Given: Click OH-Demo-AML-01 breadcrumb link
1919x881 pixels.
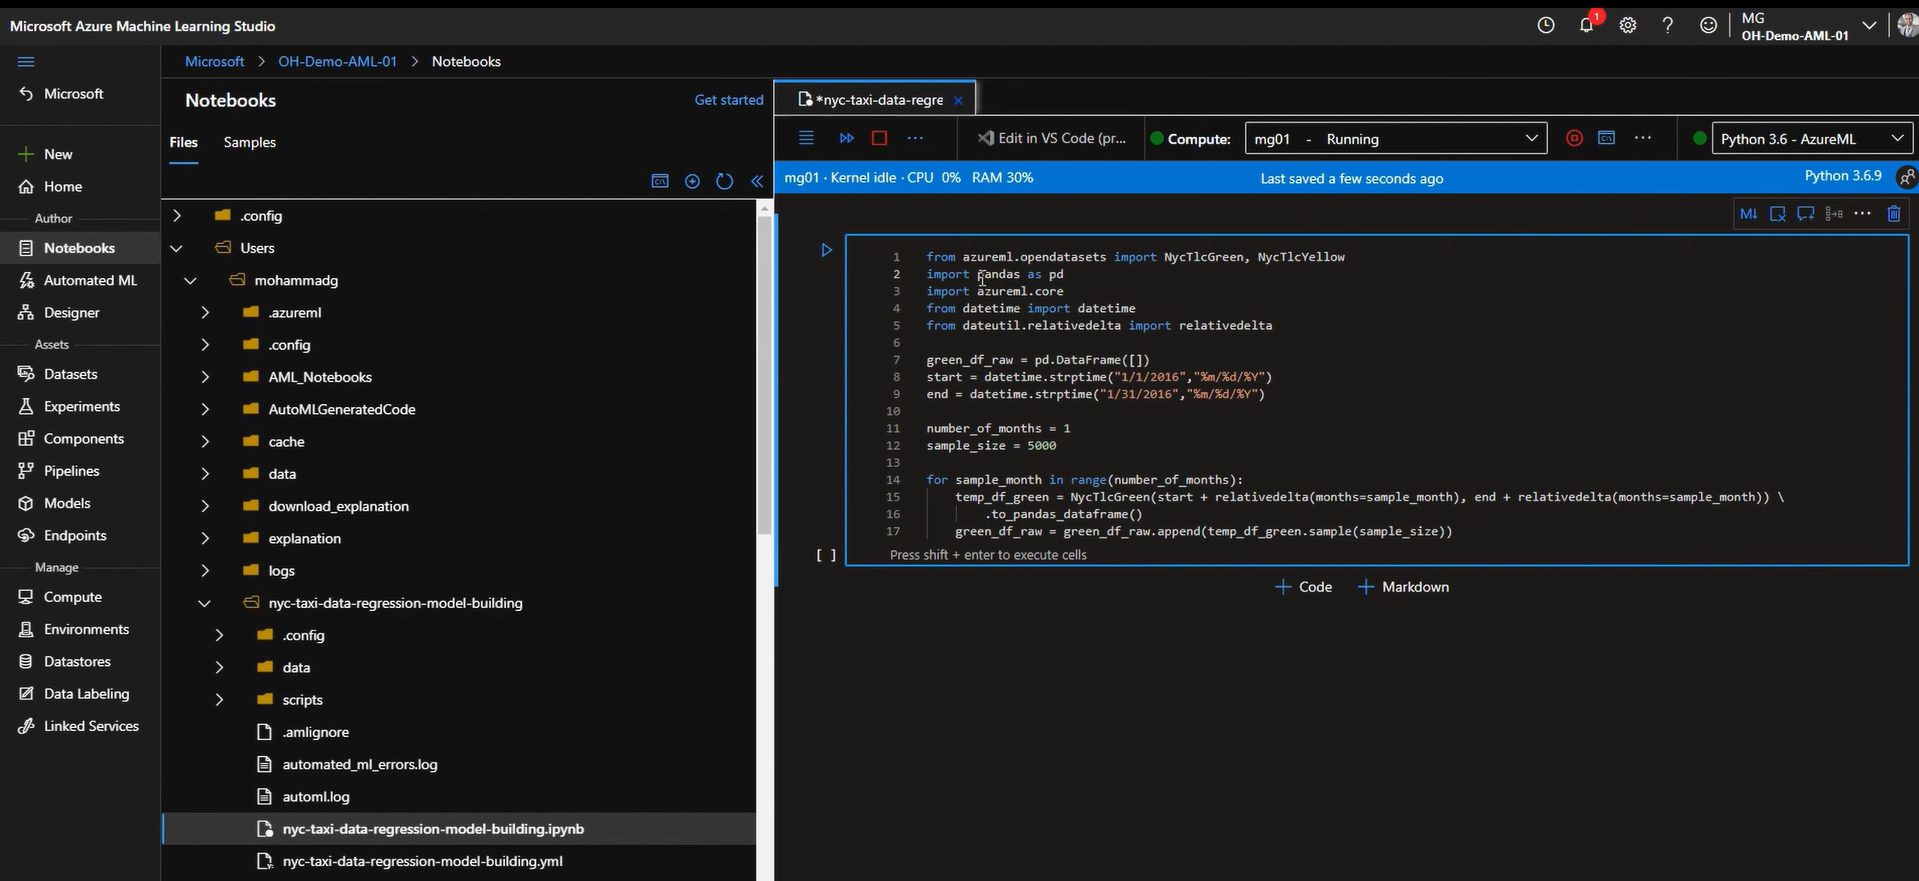Looking at the screenshot, I should point(337,61).
